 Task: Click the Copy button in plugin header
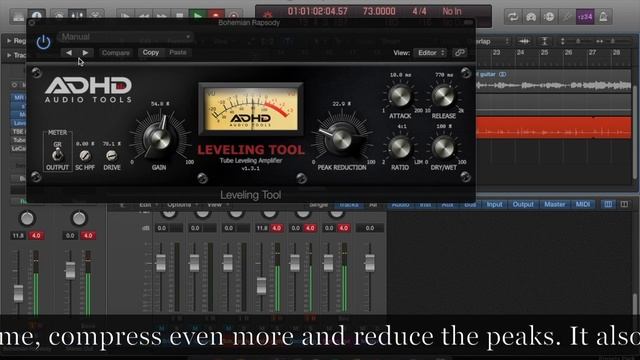pos(151,52)
